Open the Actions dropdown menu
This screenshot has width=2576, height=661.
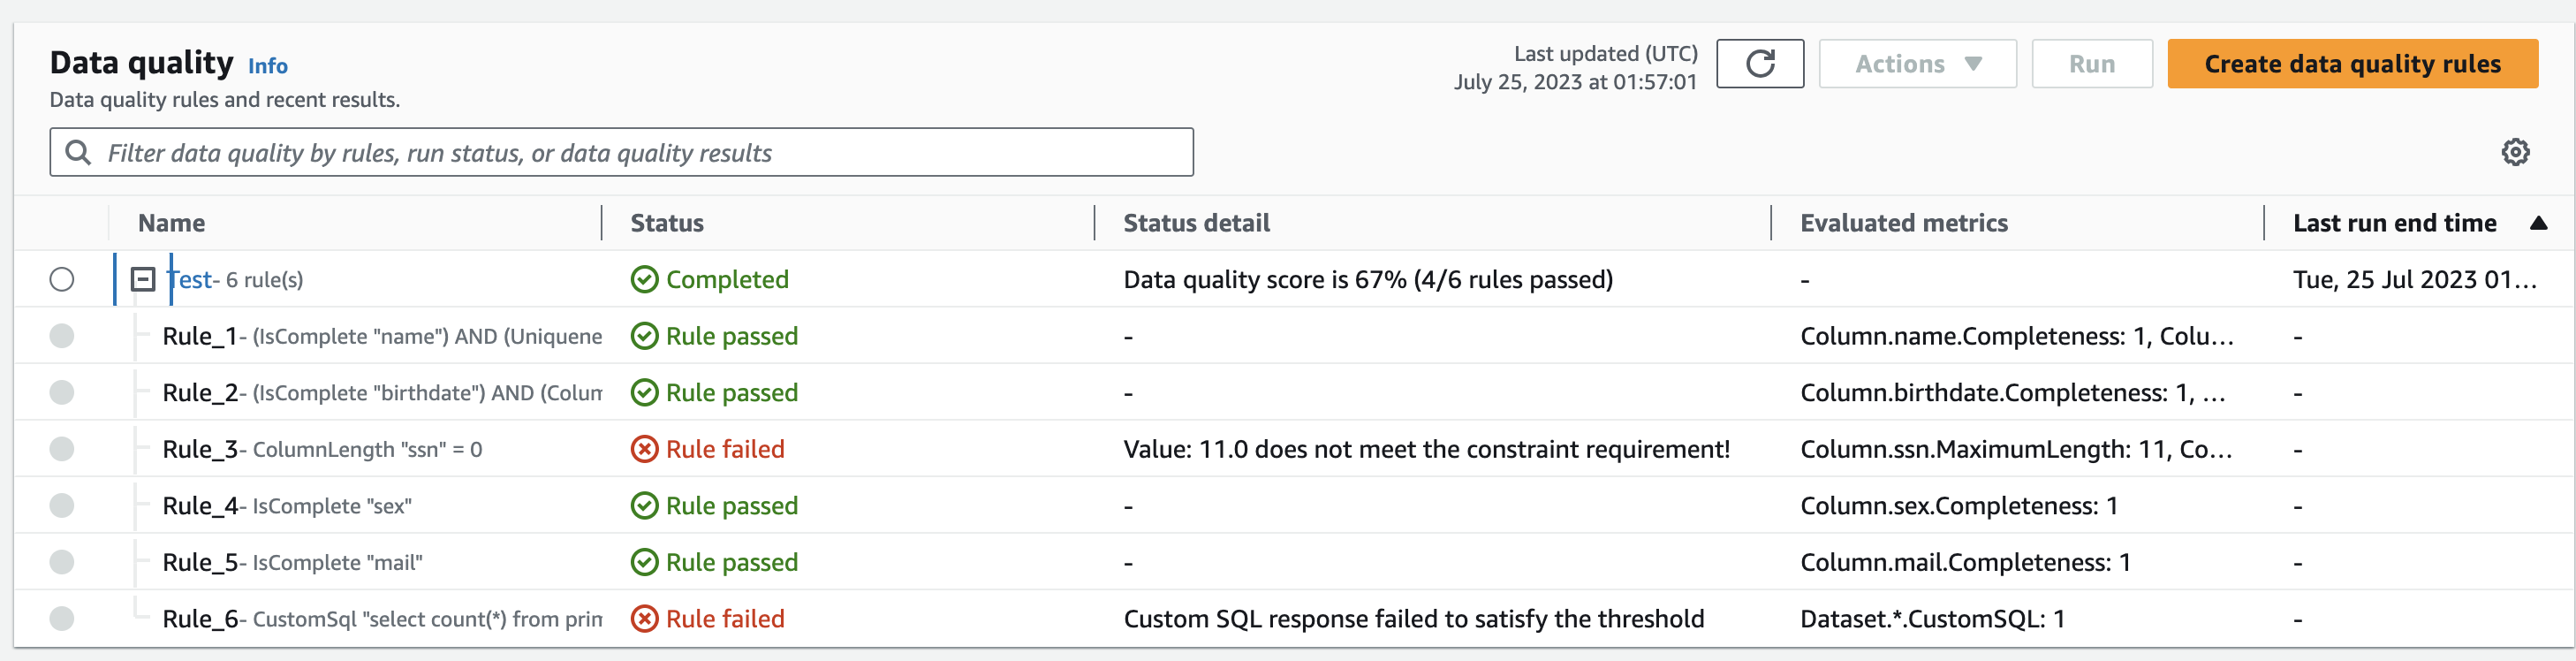[x=1917, y=64]
